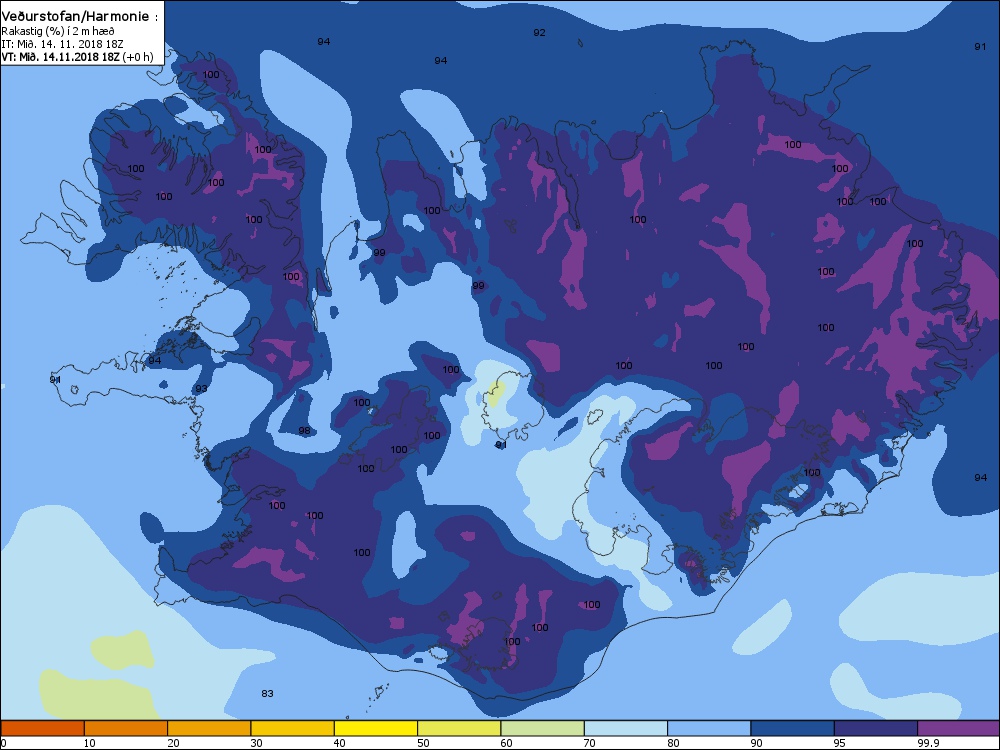Click the 80–90 sky blue legend swatch

[x=709, y=728]
